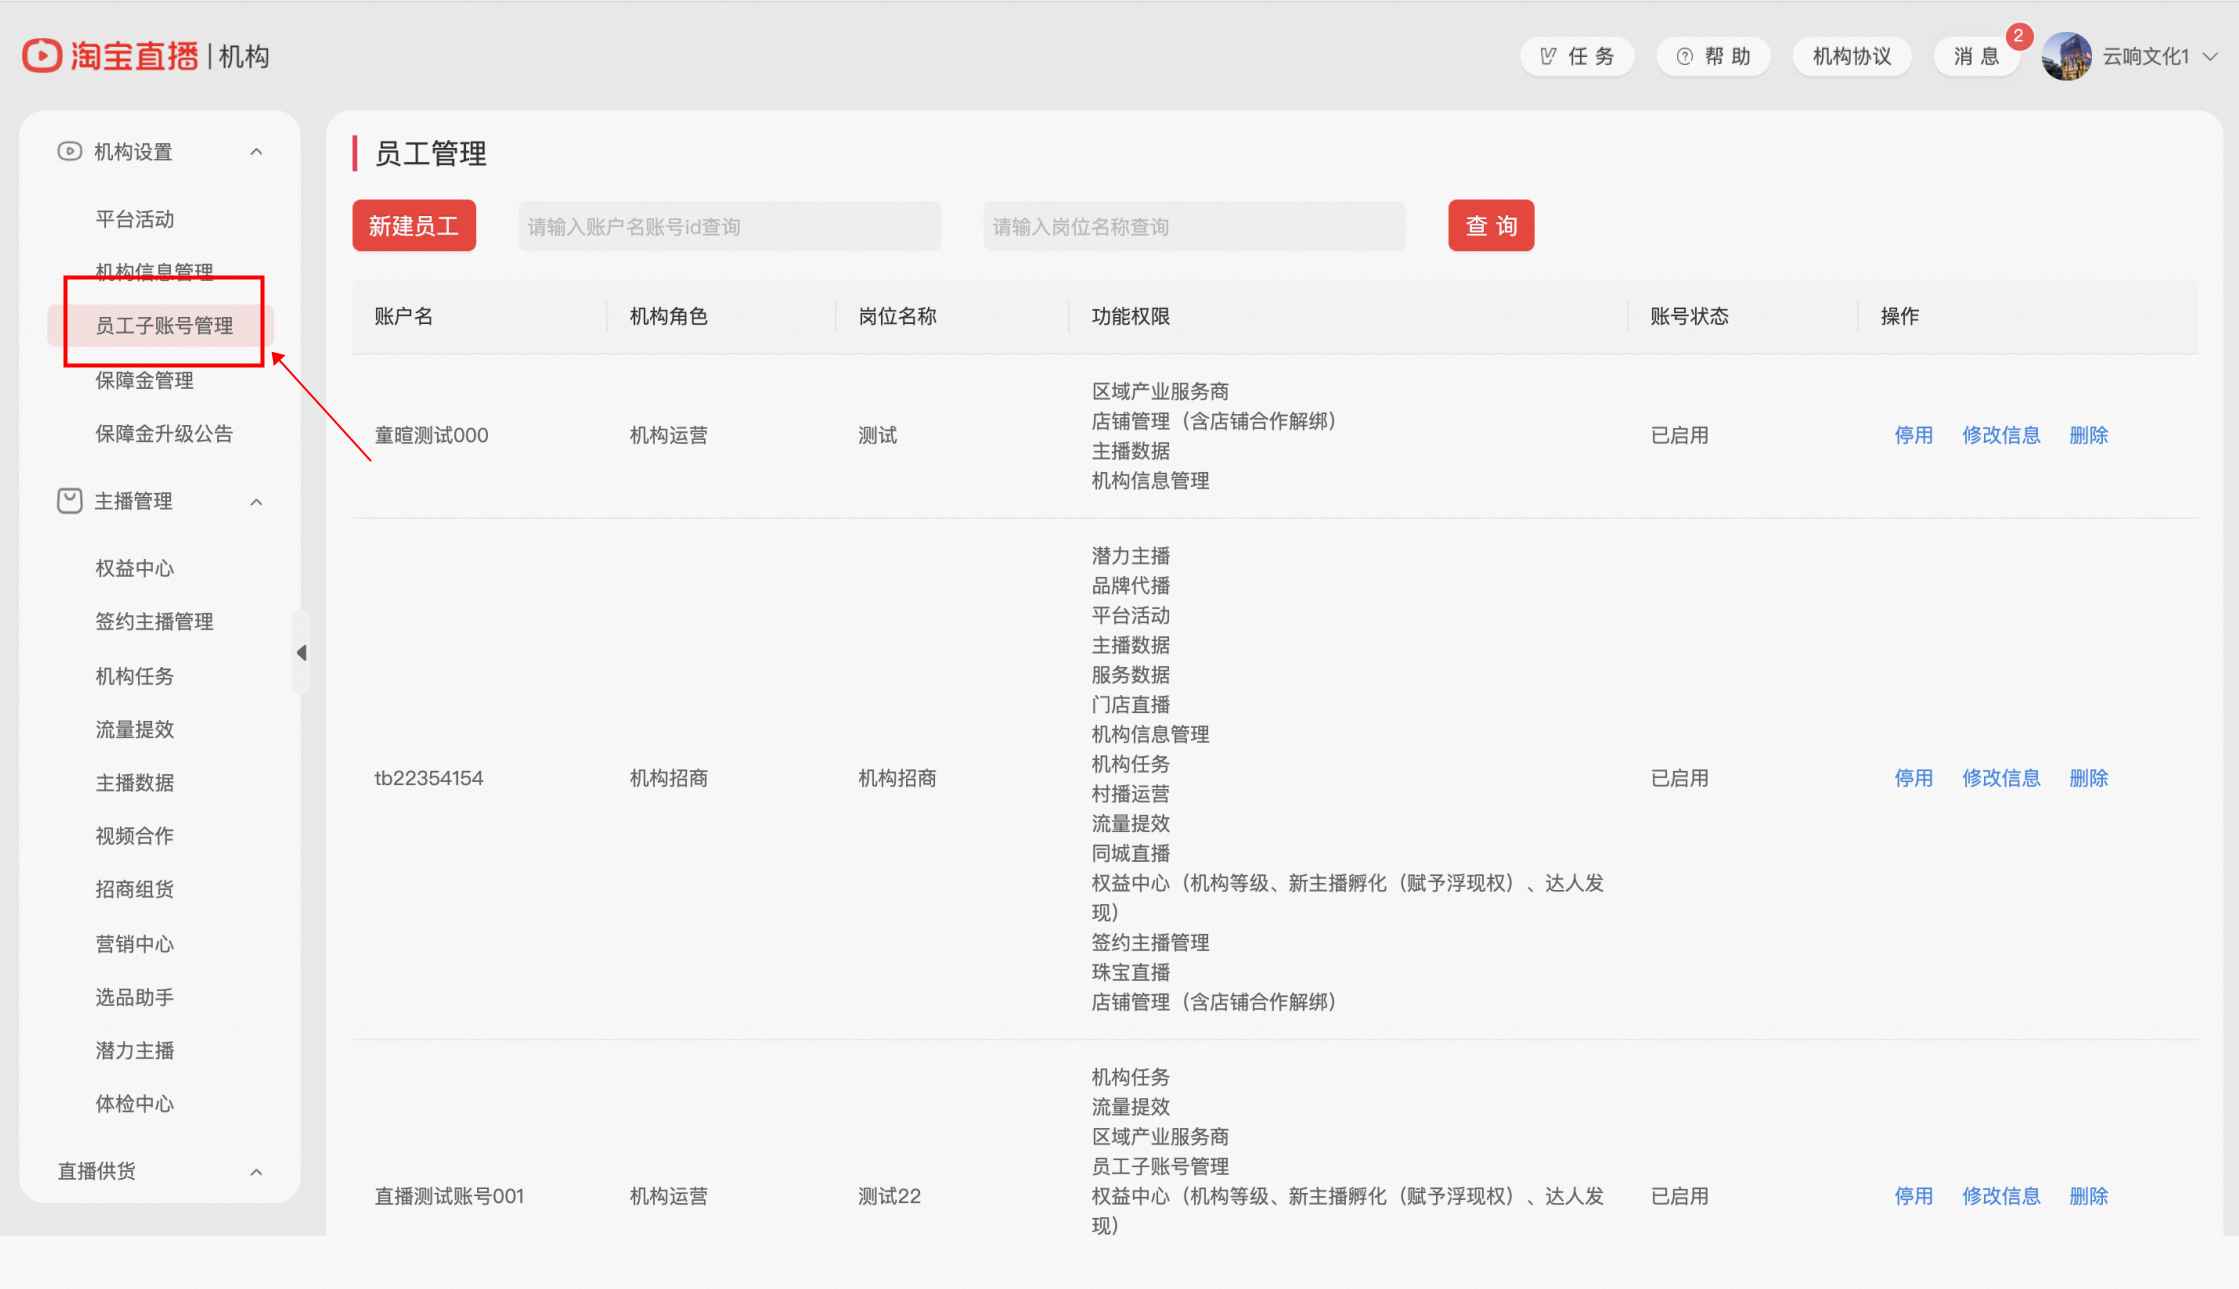Click the 帮助 button in header

click(1714, 56)
